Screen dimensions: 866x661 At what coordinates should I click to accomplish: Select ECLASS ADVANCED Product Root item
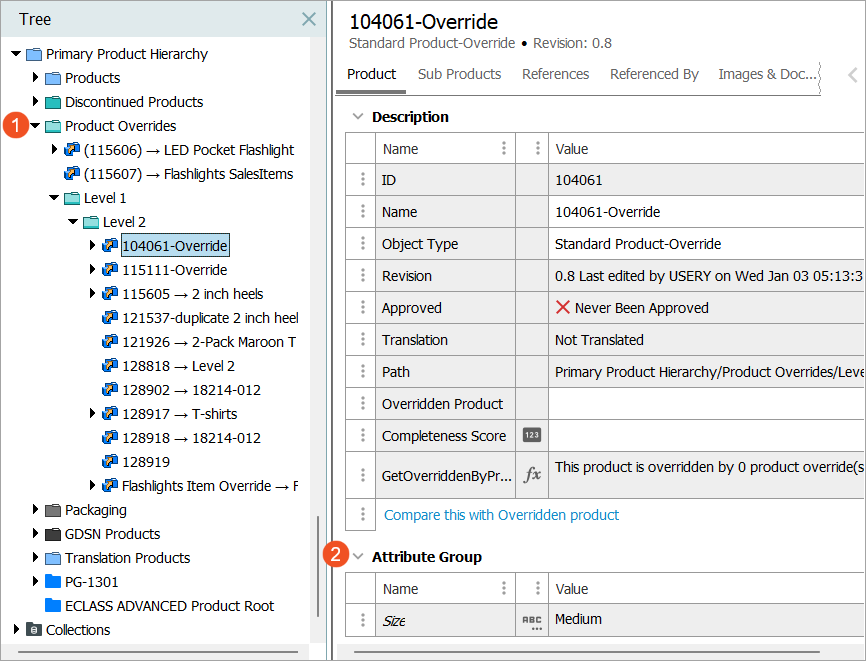[x=169, y=606]
